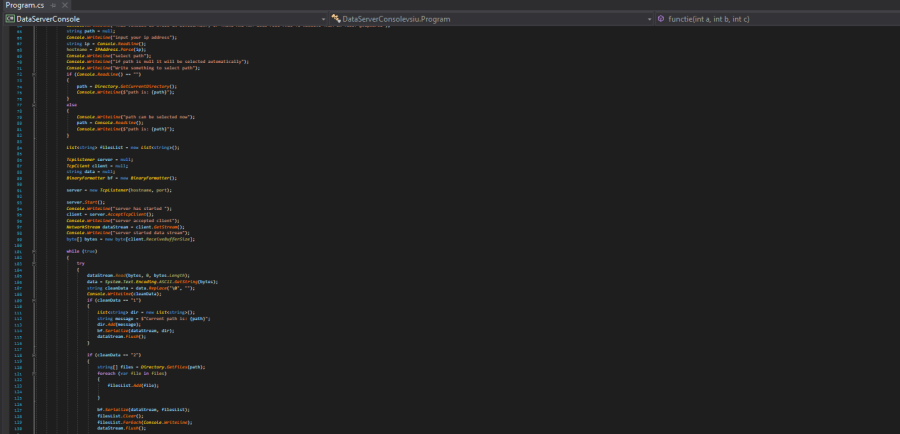900x434 pixels.
Task: Click the line hostname = IPAddress.Parse(ip);
Action: pos(107,49)
